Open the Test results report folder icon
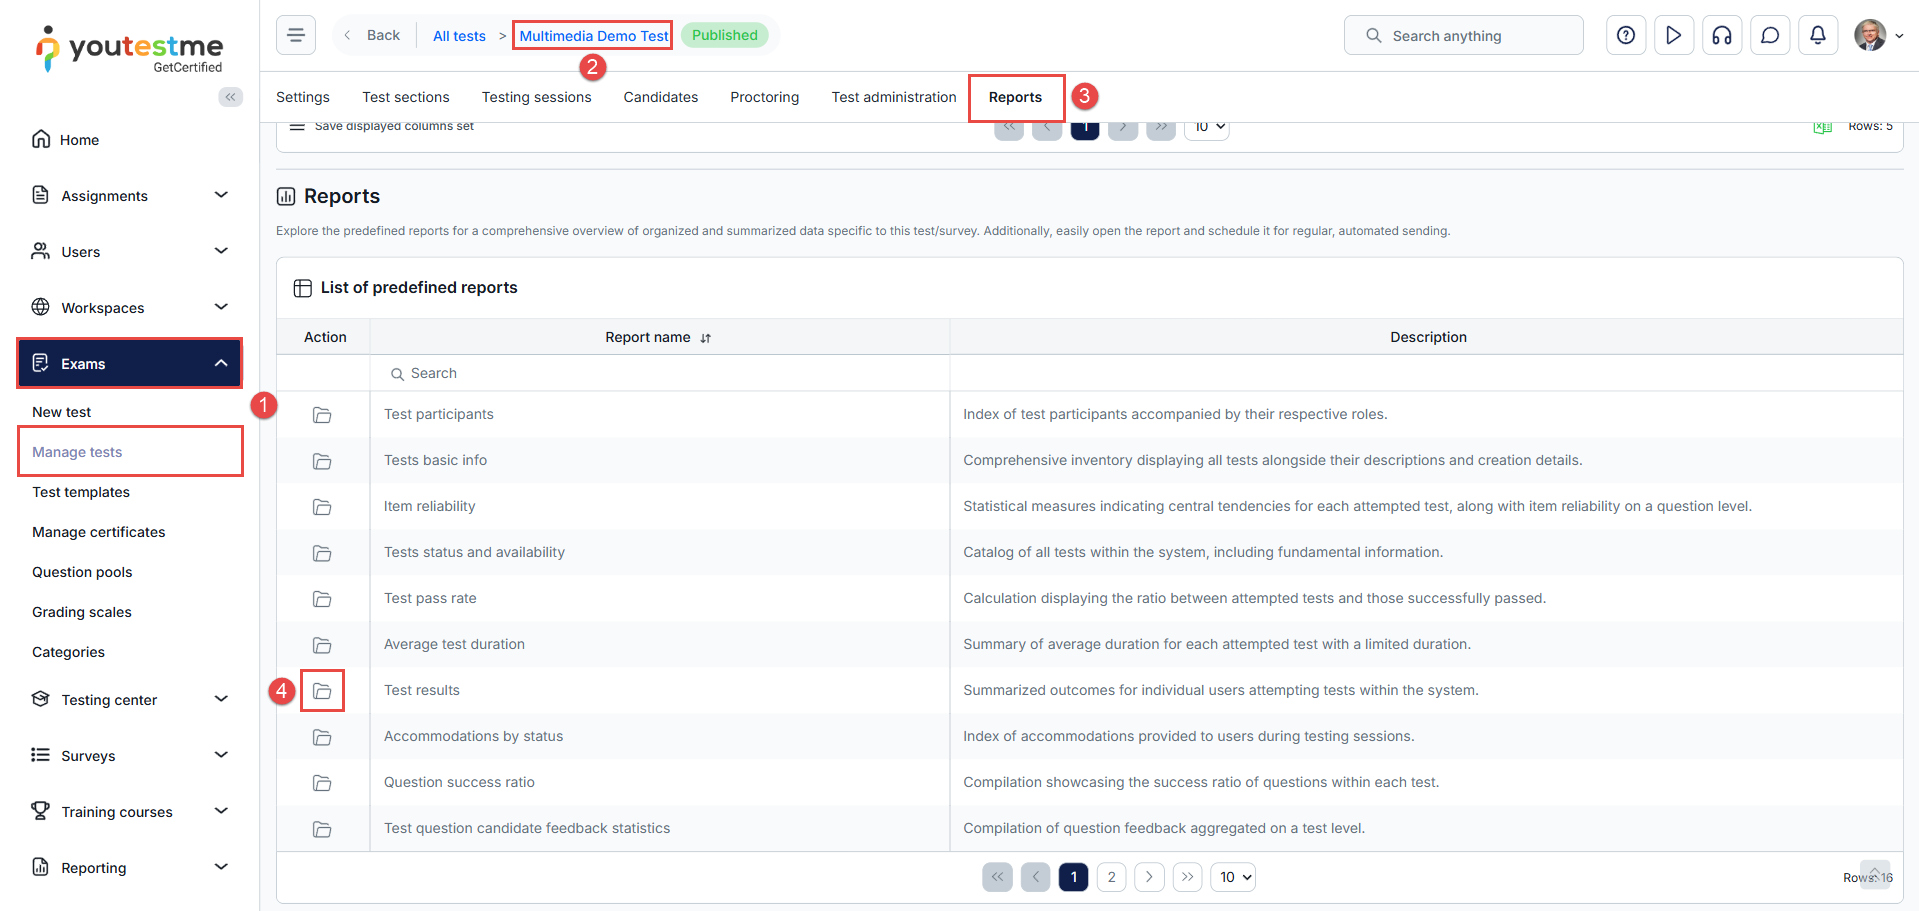This screenshot has height=911, width=1919. coord(322,691)
